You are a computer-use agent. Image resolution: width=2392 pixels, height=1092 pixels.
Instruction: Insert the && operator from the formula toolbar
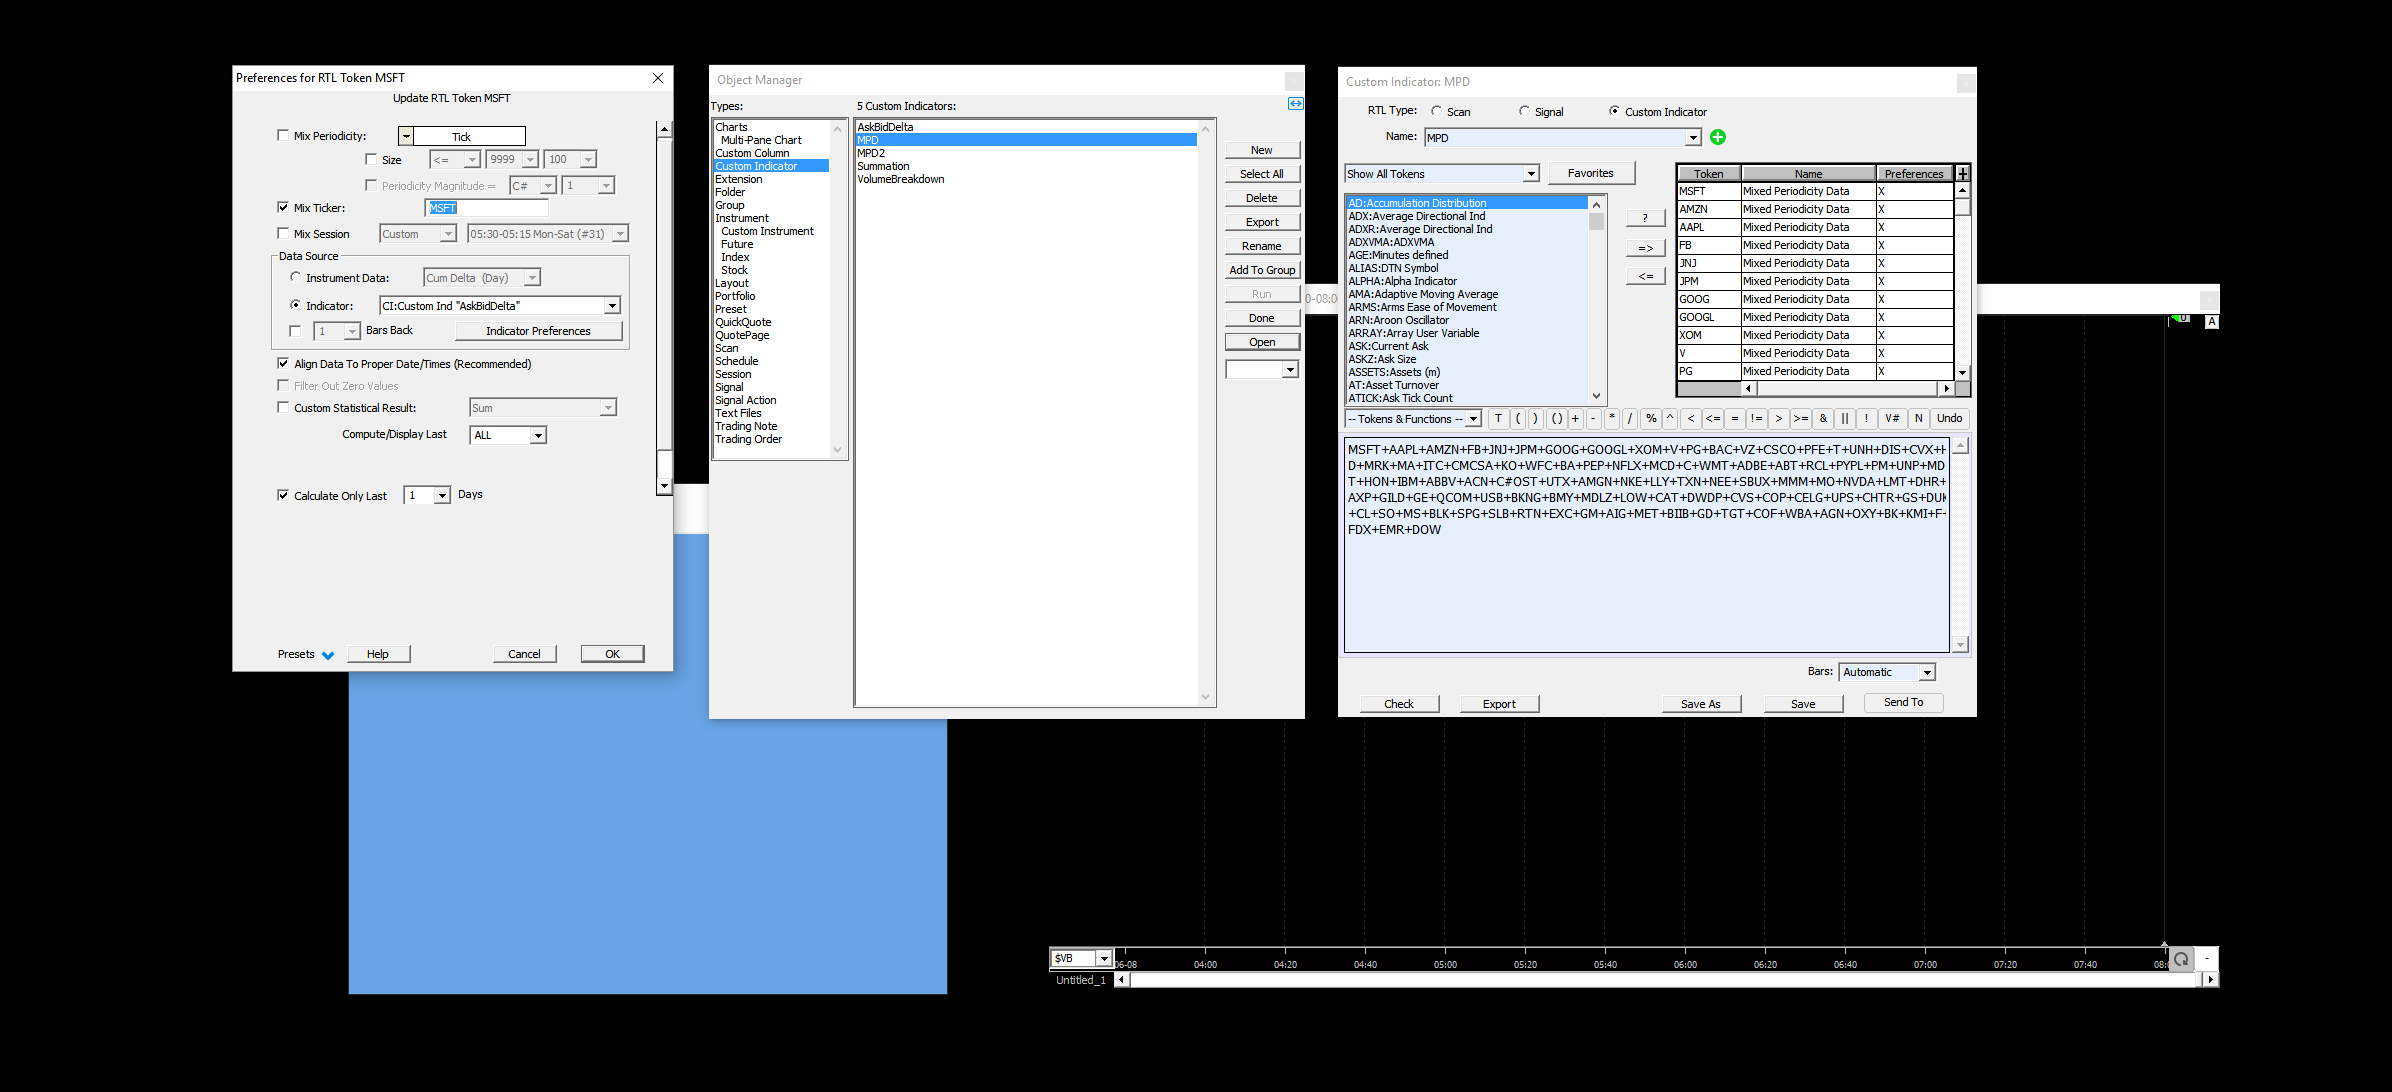coord(1823,419)
